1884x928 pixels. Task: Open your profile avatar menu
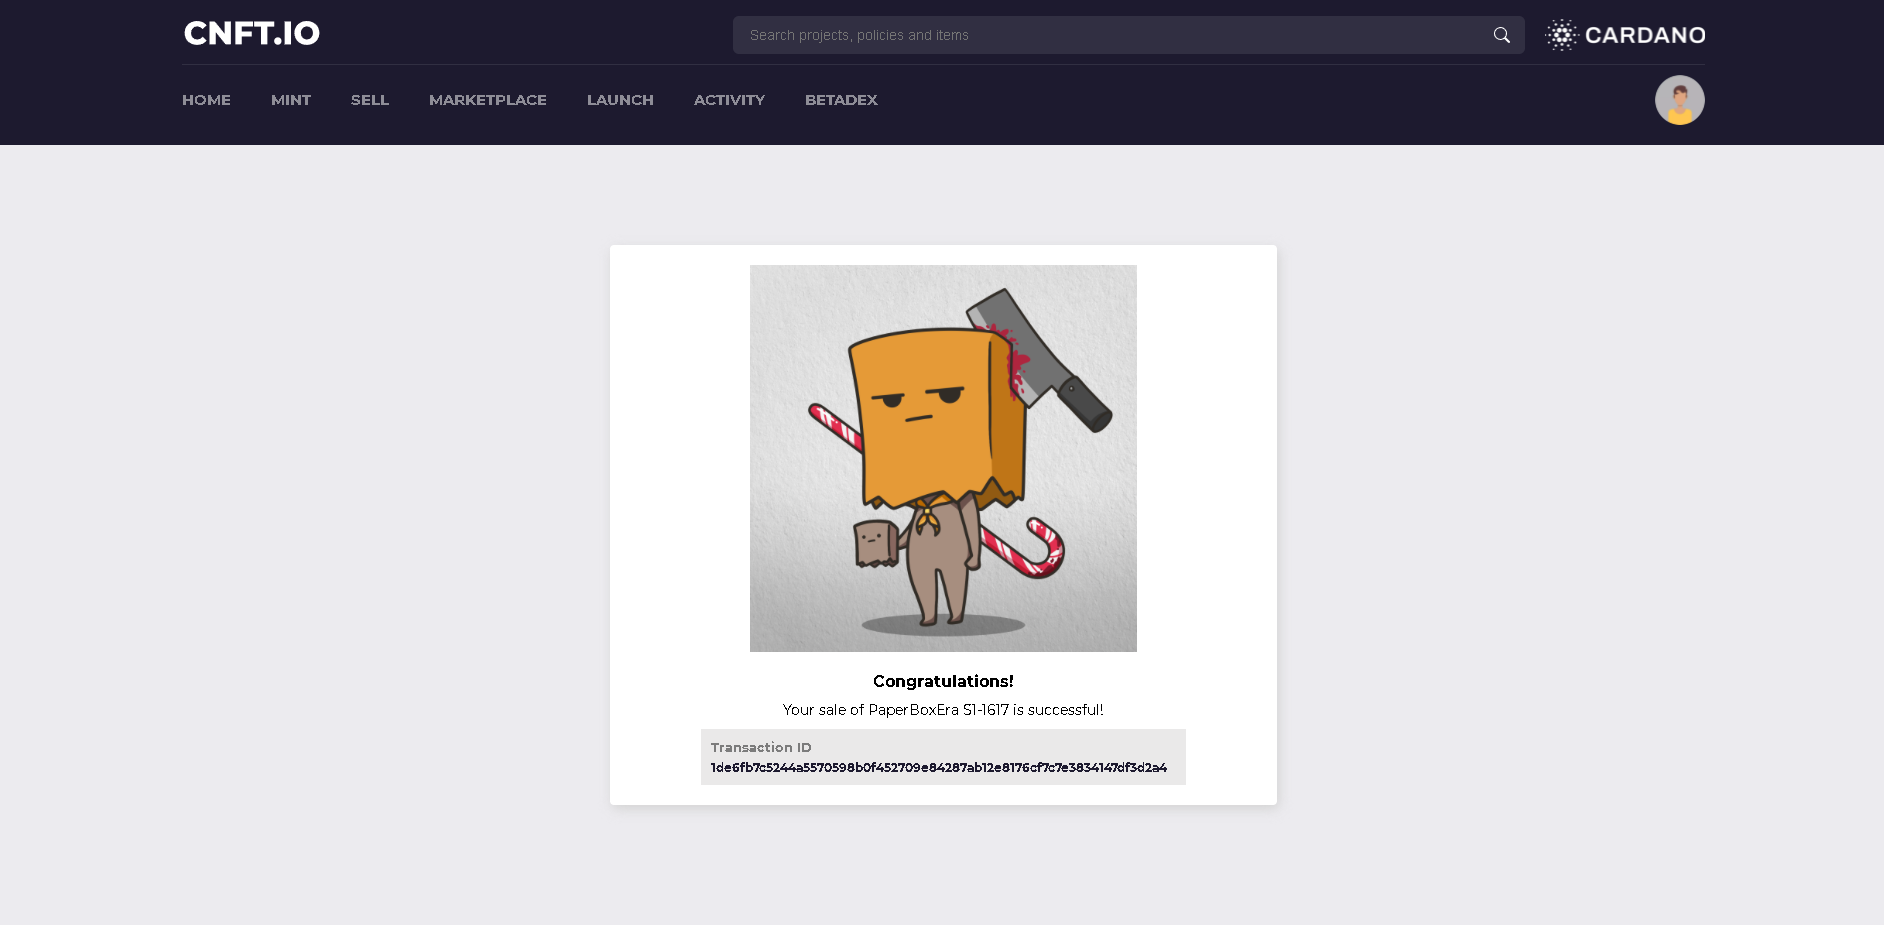click(1679, 99)
